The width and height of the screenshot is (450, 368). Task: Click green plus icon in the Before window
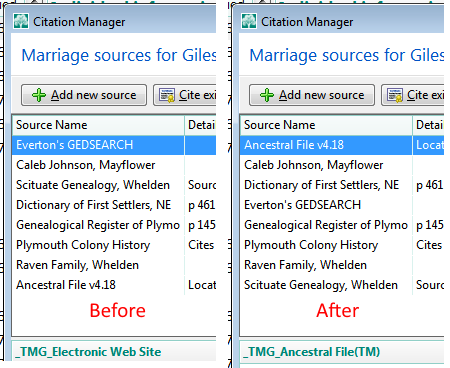(39, 95)
